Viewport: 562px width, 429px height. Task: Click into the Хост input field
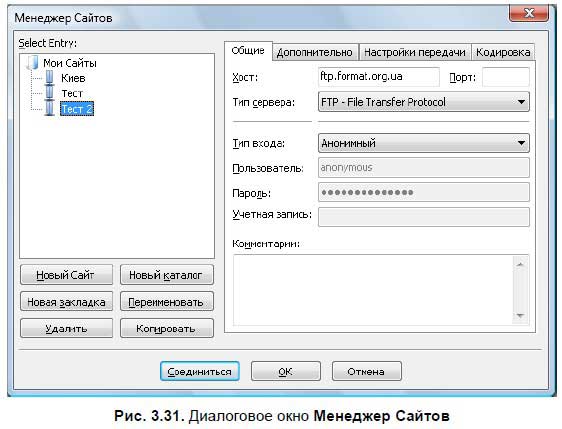(x=378, y=77)
